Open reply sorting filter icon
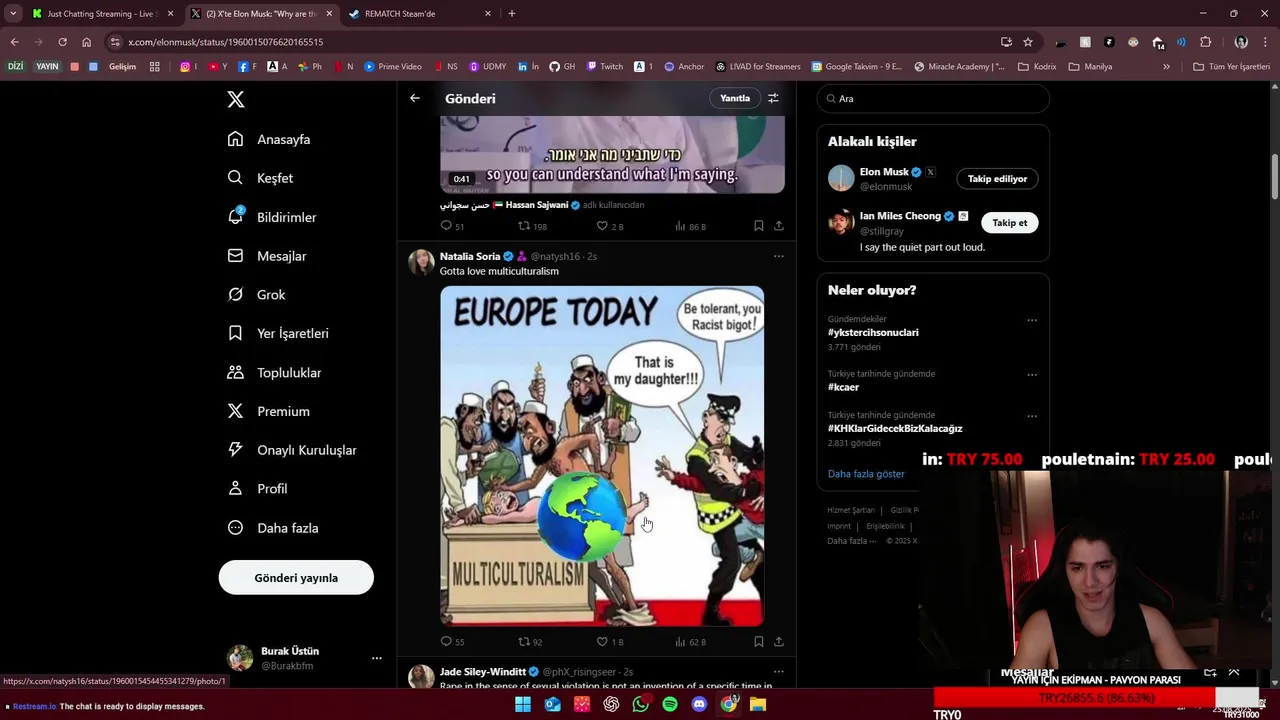Screen dimensions: 1280x720 [x=773, y=98]
